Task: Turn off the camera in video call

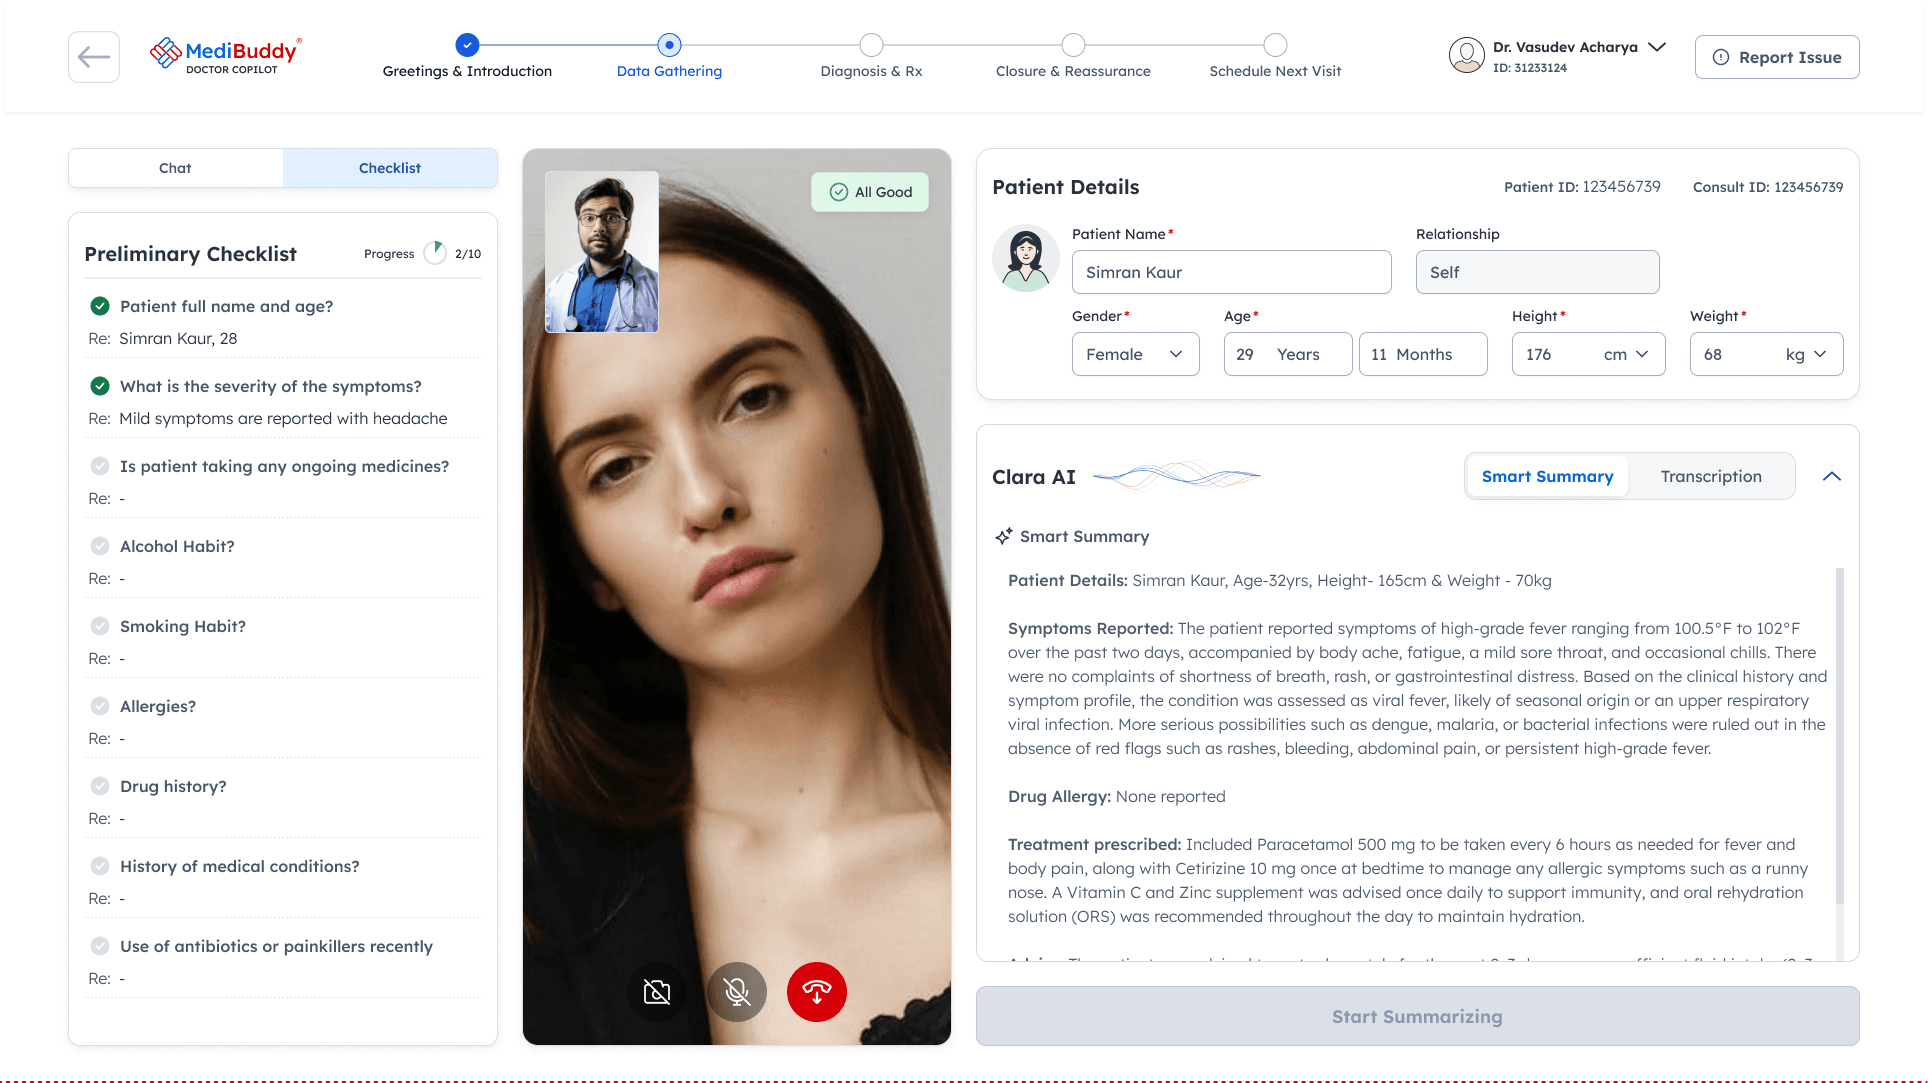Action: point(657,992)
